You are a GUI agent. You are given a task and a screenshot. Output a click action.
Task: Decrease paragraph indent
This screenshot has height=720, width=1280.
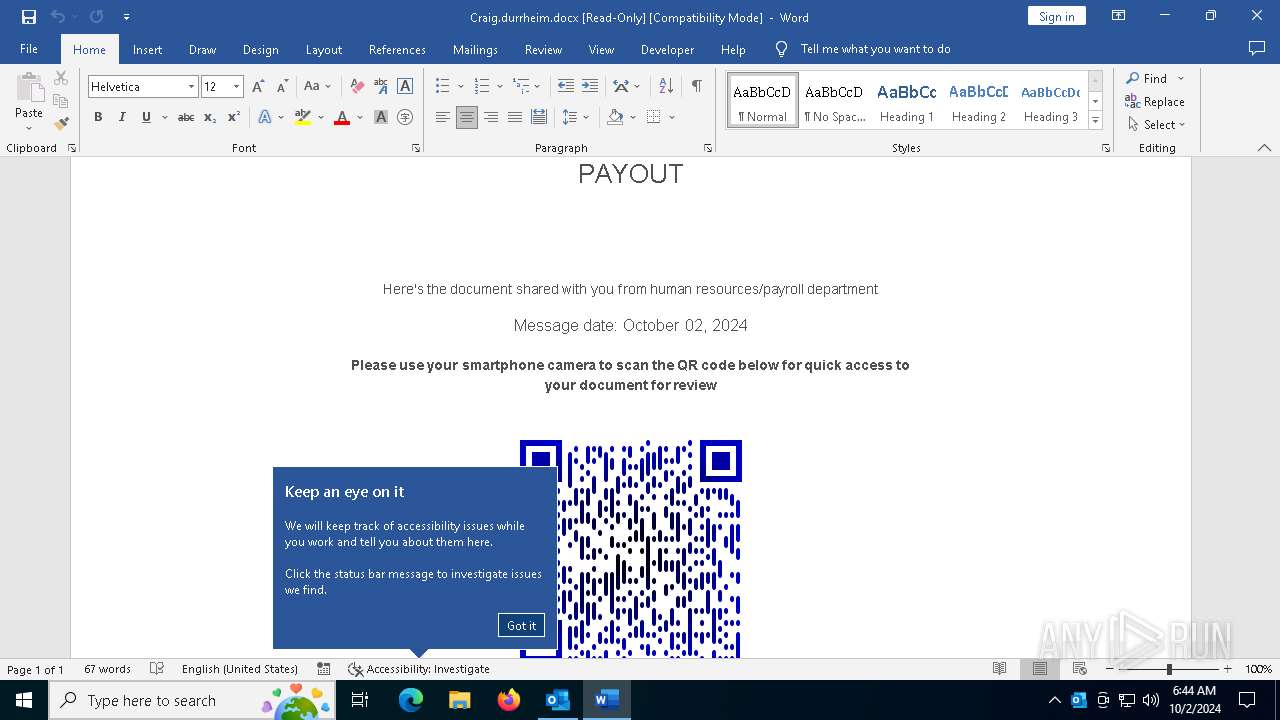566,87
